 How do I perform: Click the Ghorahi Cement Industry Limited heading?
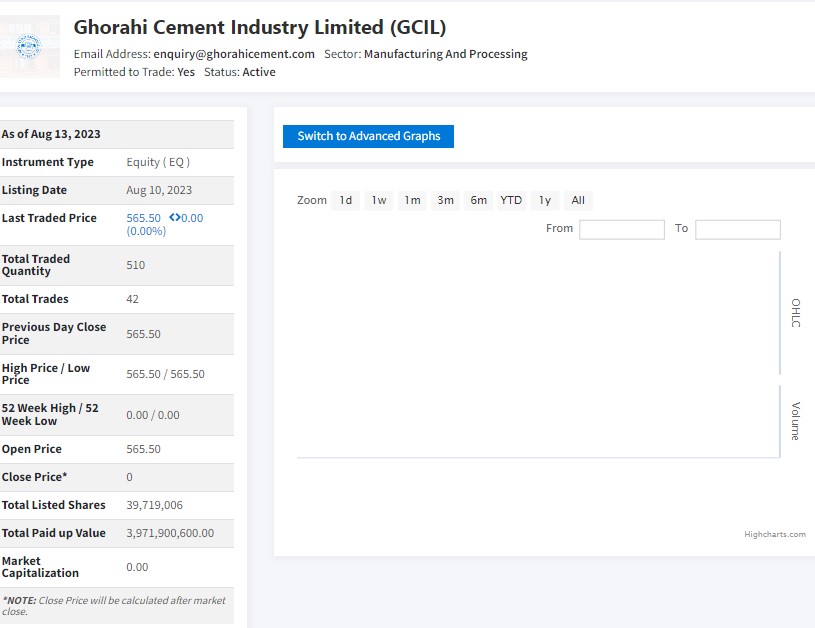(260, 27)
